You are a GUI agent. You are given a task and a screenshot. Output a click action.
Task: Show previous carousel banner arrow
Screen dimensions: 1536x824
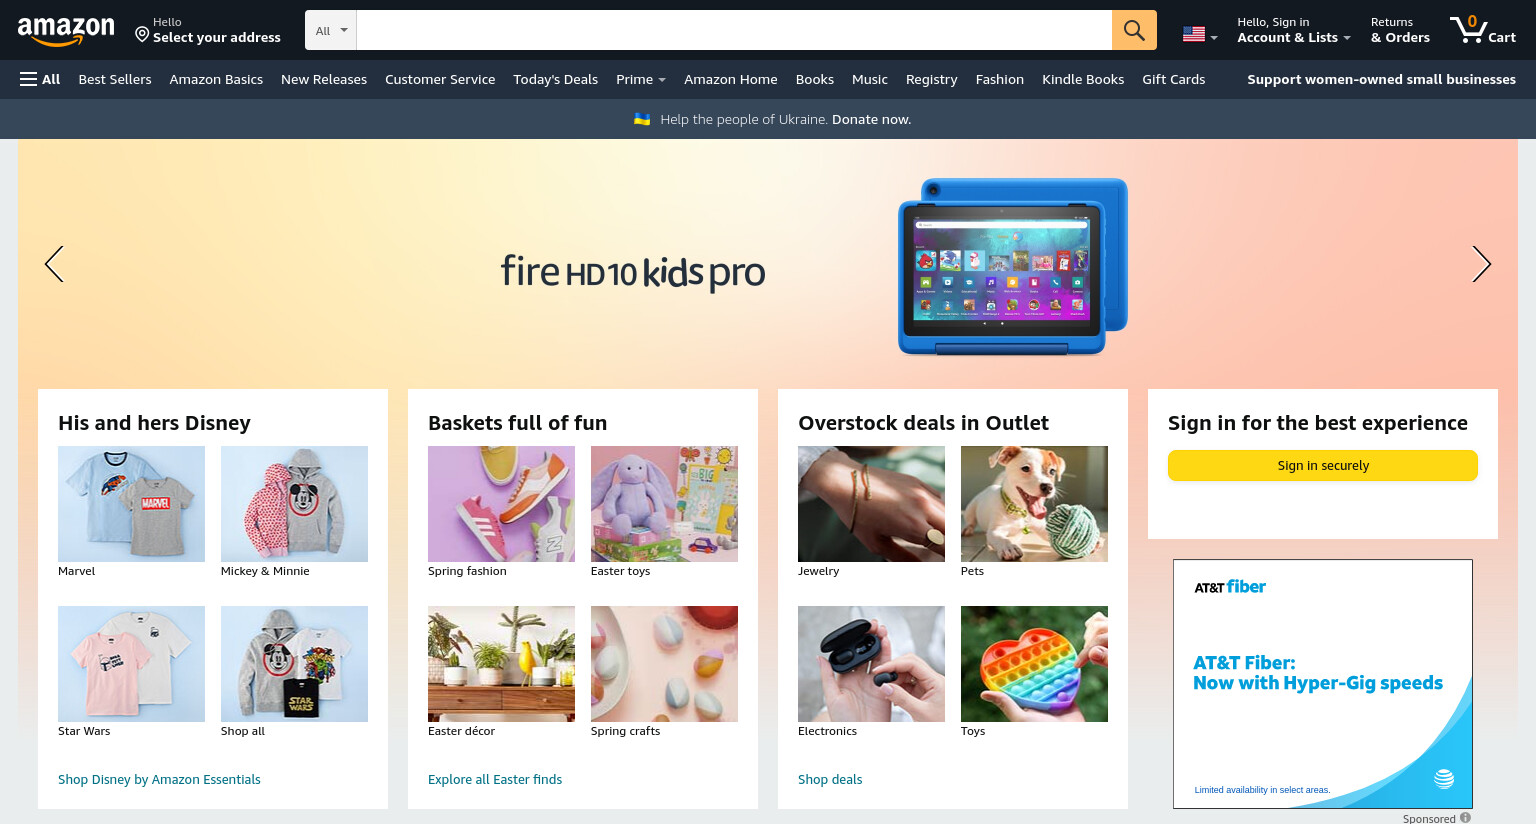coord(54,264)
